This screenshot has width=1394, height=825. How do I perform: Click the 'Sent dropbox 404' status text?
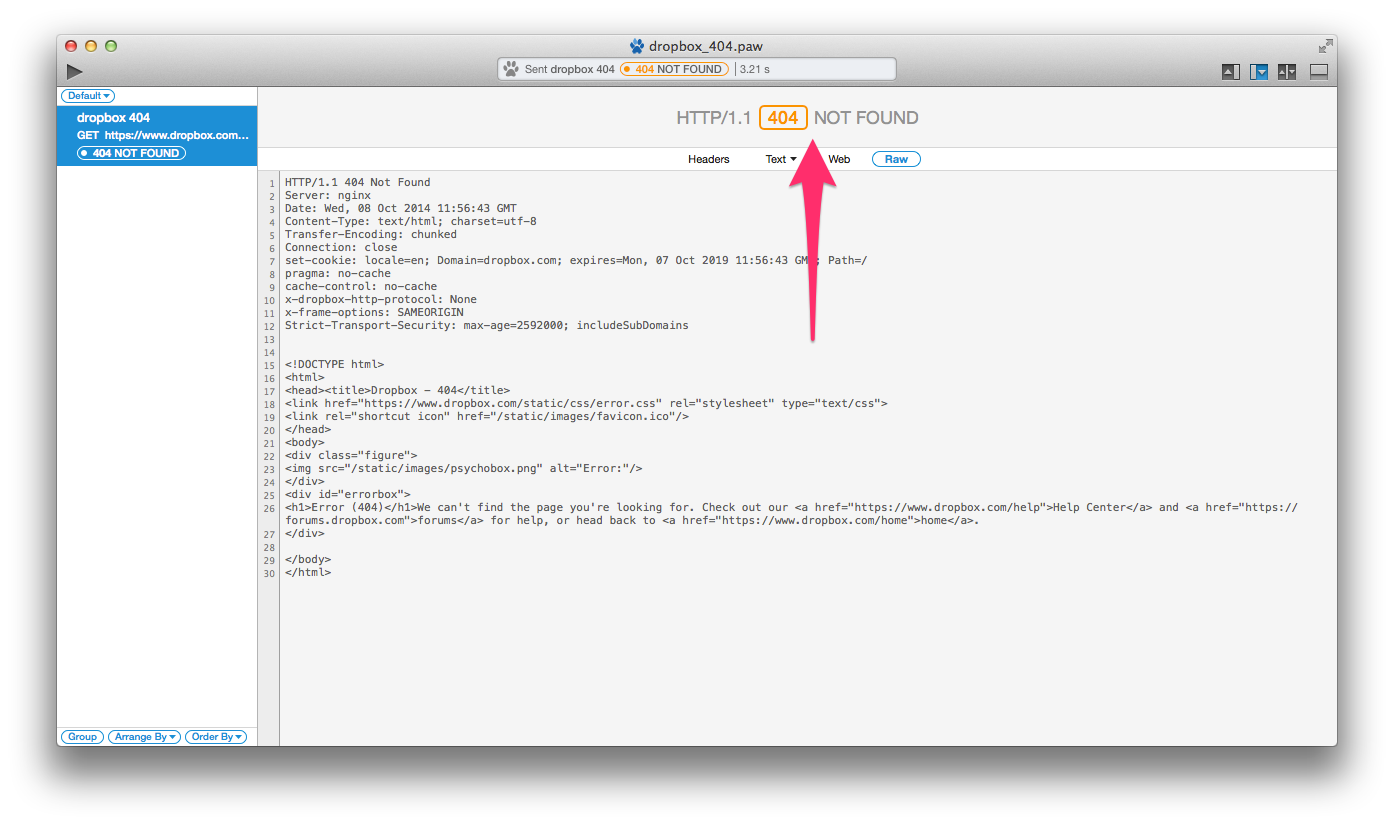pos(569,70)
